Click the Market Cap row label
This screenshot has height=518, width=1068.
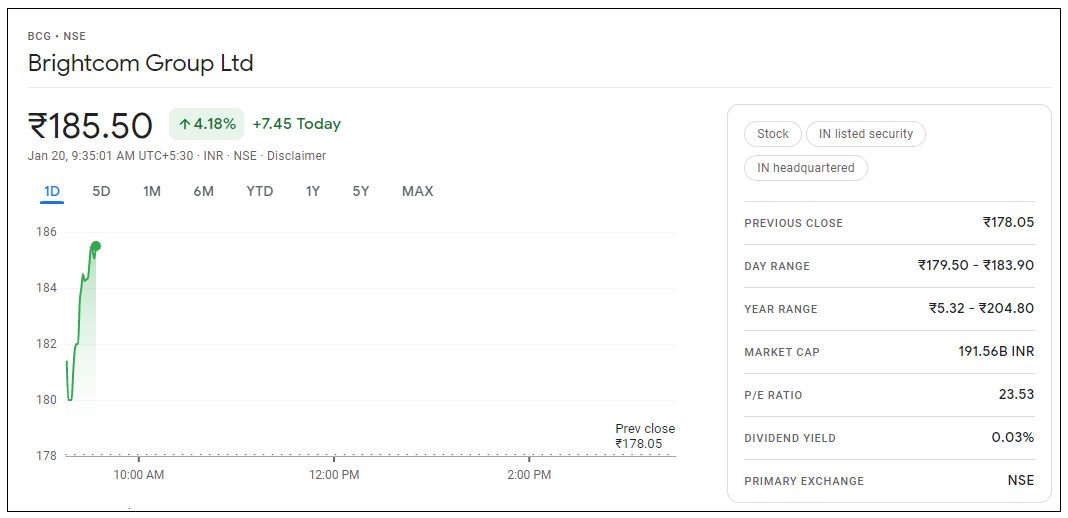(783, 352)
